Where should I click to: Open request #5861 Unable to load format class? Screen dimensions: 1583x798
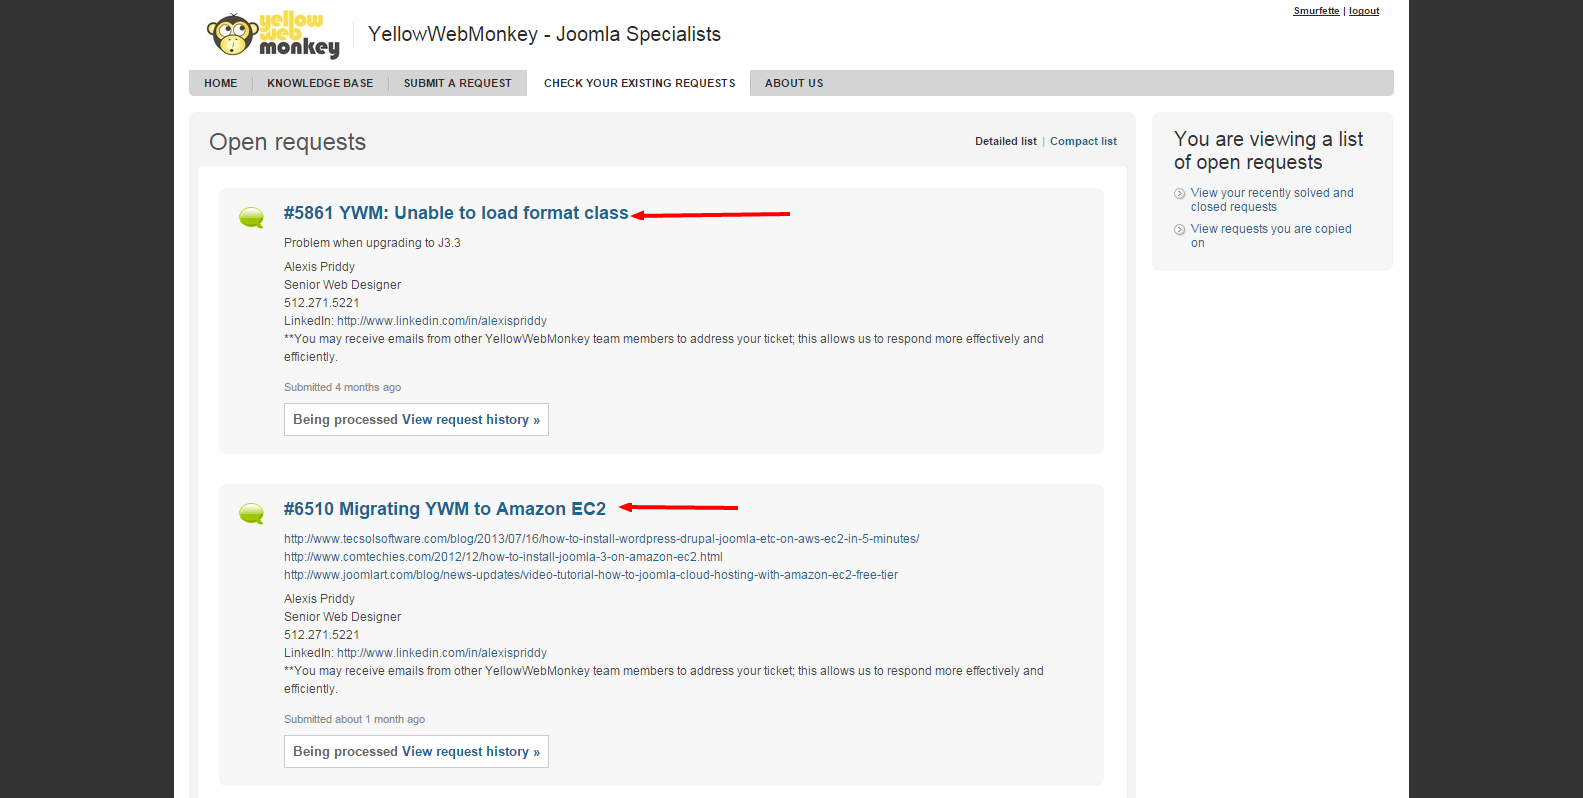coord(456,213)
